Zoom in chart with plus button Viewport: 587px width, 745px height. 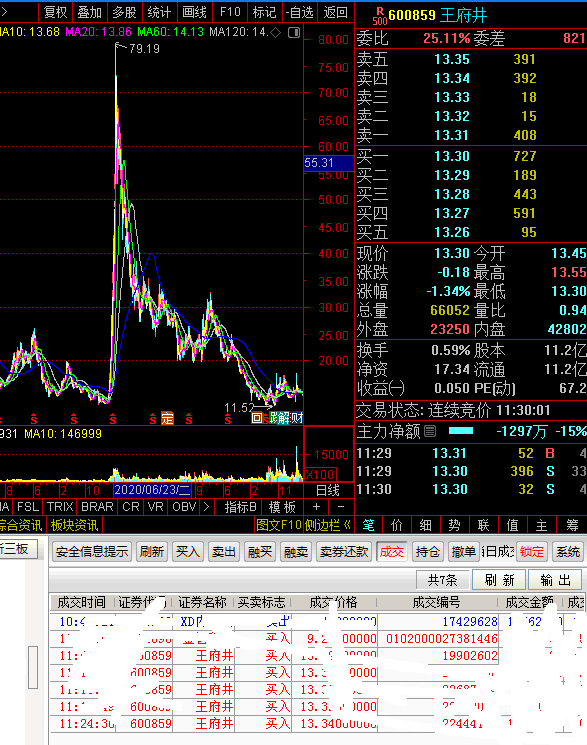[x=317, y=507]
